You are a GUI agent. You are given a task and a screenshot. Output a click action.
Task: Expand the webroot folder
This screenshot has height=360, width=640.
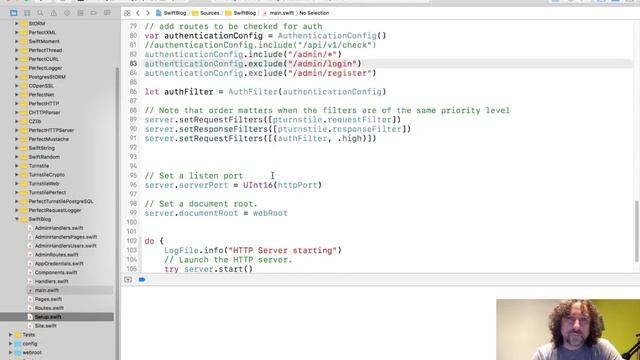pos(10,353)
